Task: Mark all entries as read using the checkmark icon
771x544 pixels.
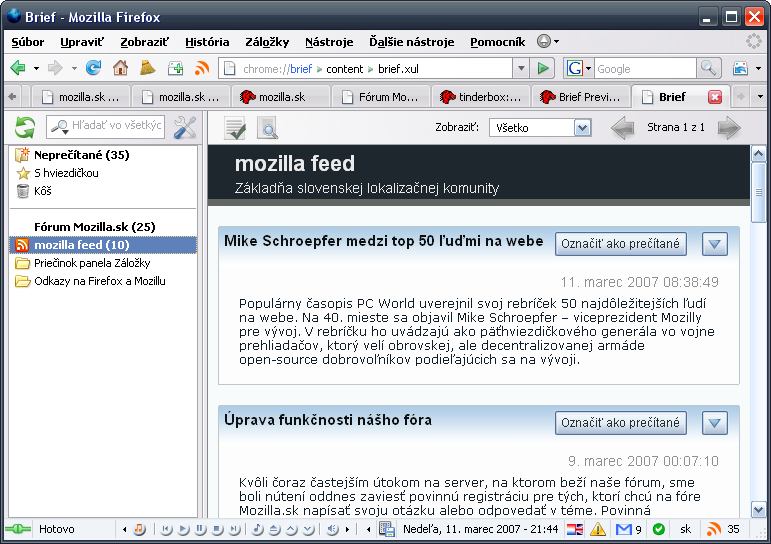Action: tap(235, 128)
